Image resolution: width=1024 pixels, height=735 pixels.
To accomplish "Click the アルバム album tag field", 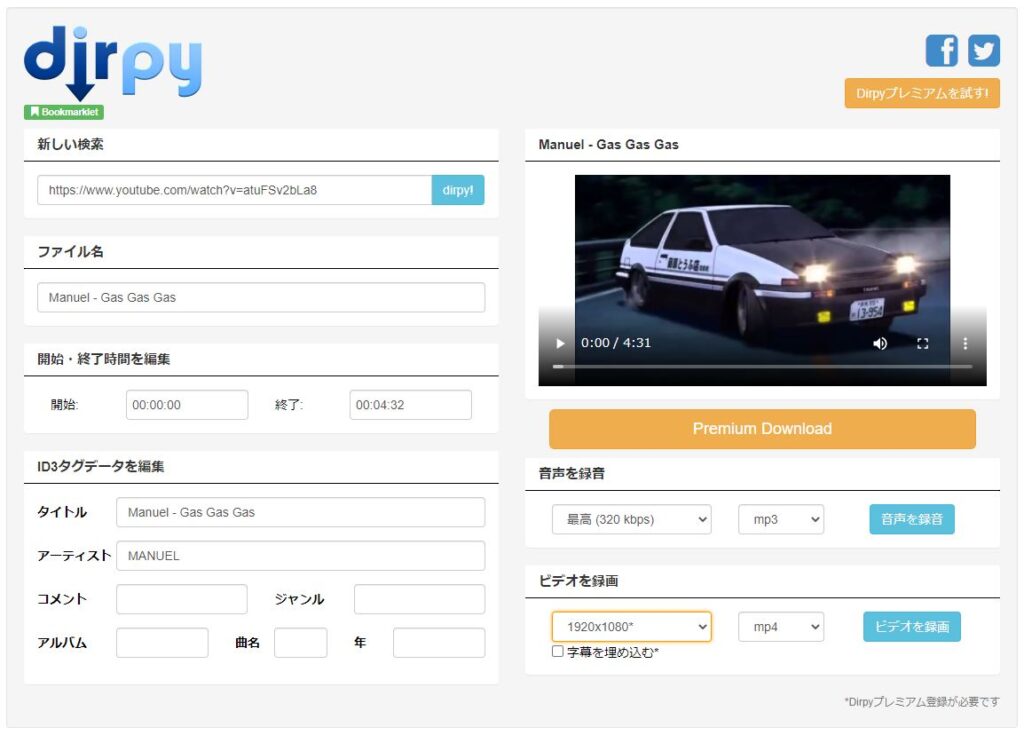I will (x=162, y=643).
